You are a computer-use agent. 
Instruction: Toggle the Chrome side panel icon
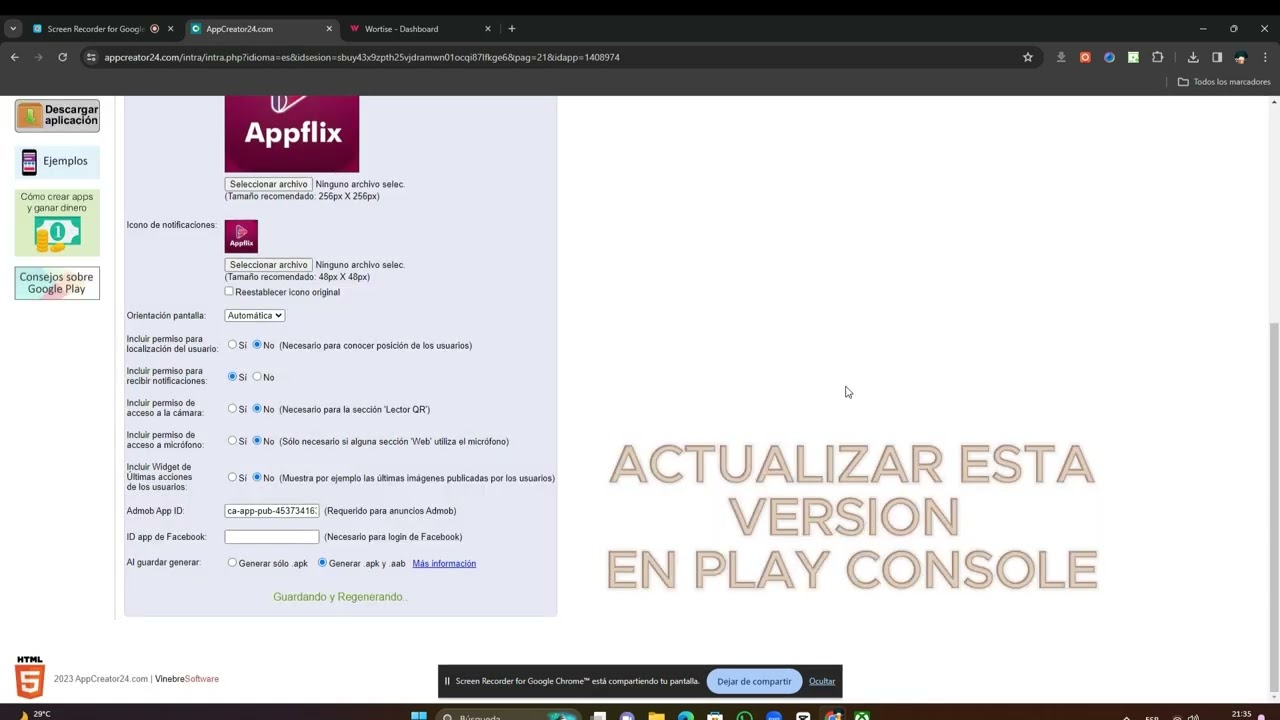(x=1217, y=57)
